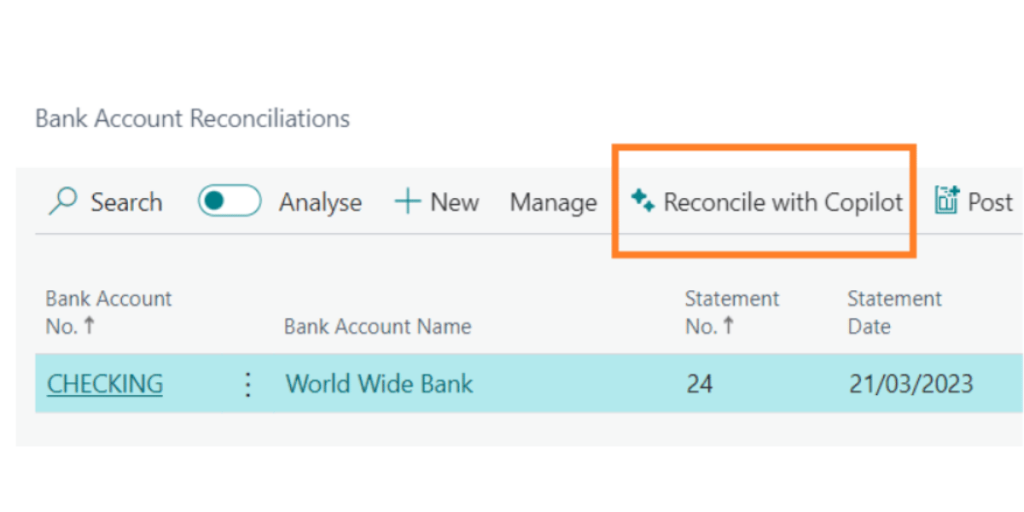1024x512 pixels.
Task: Click the plus icon beside New
Action: 407,202
